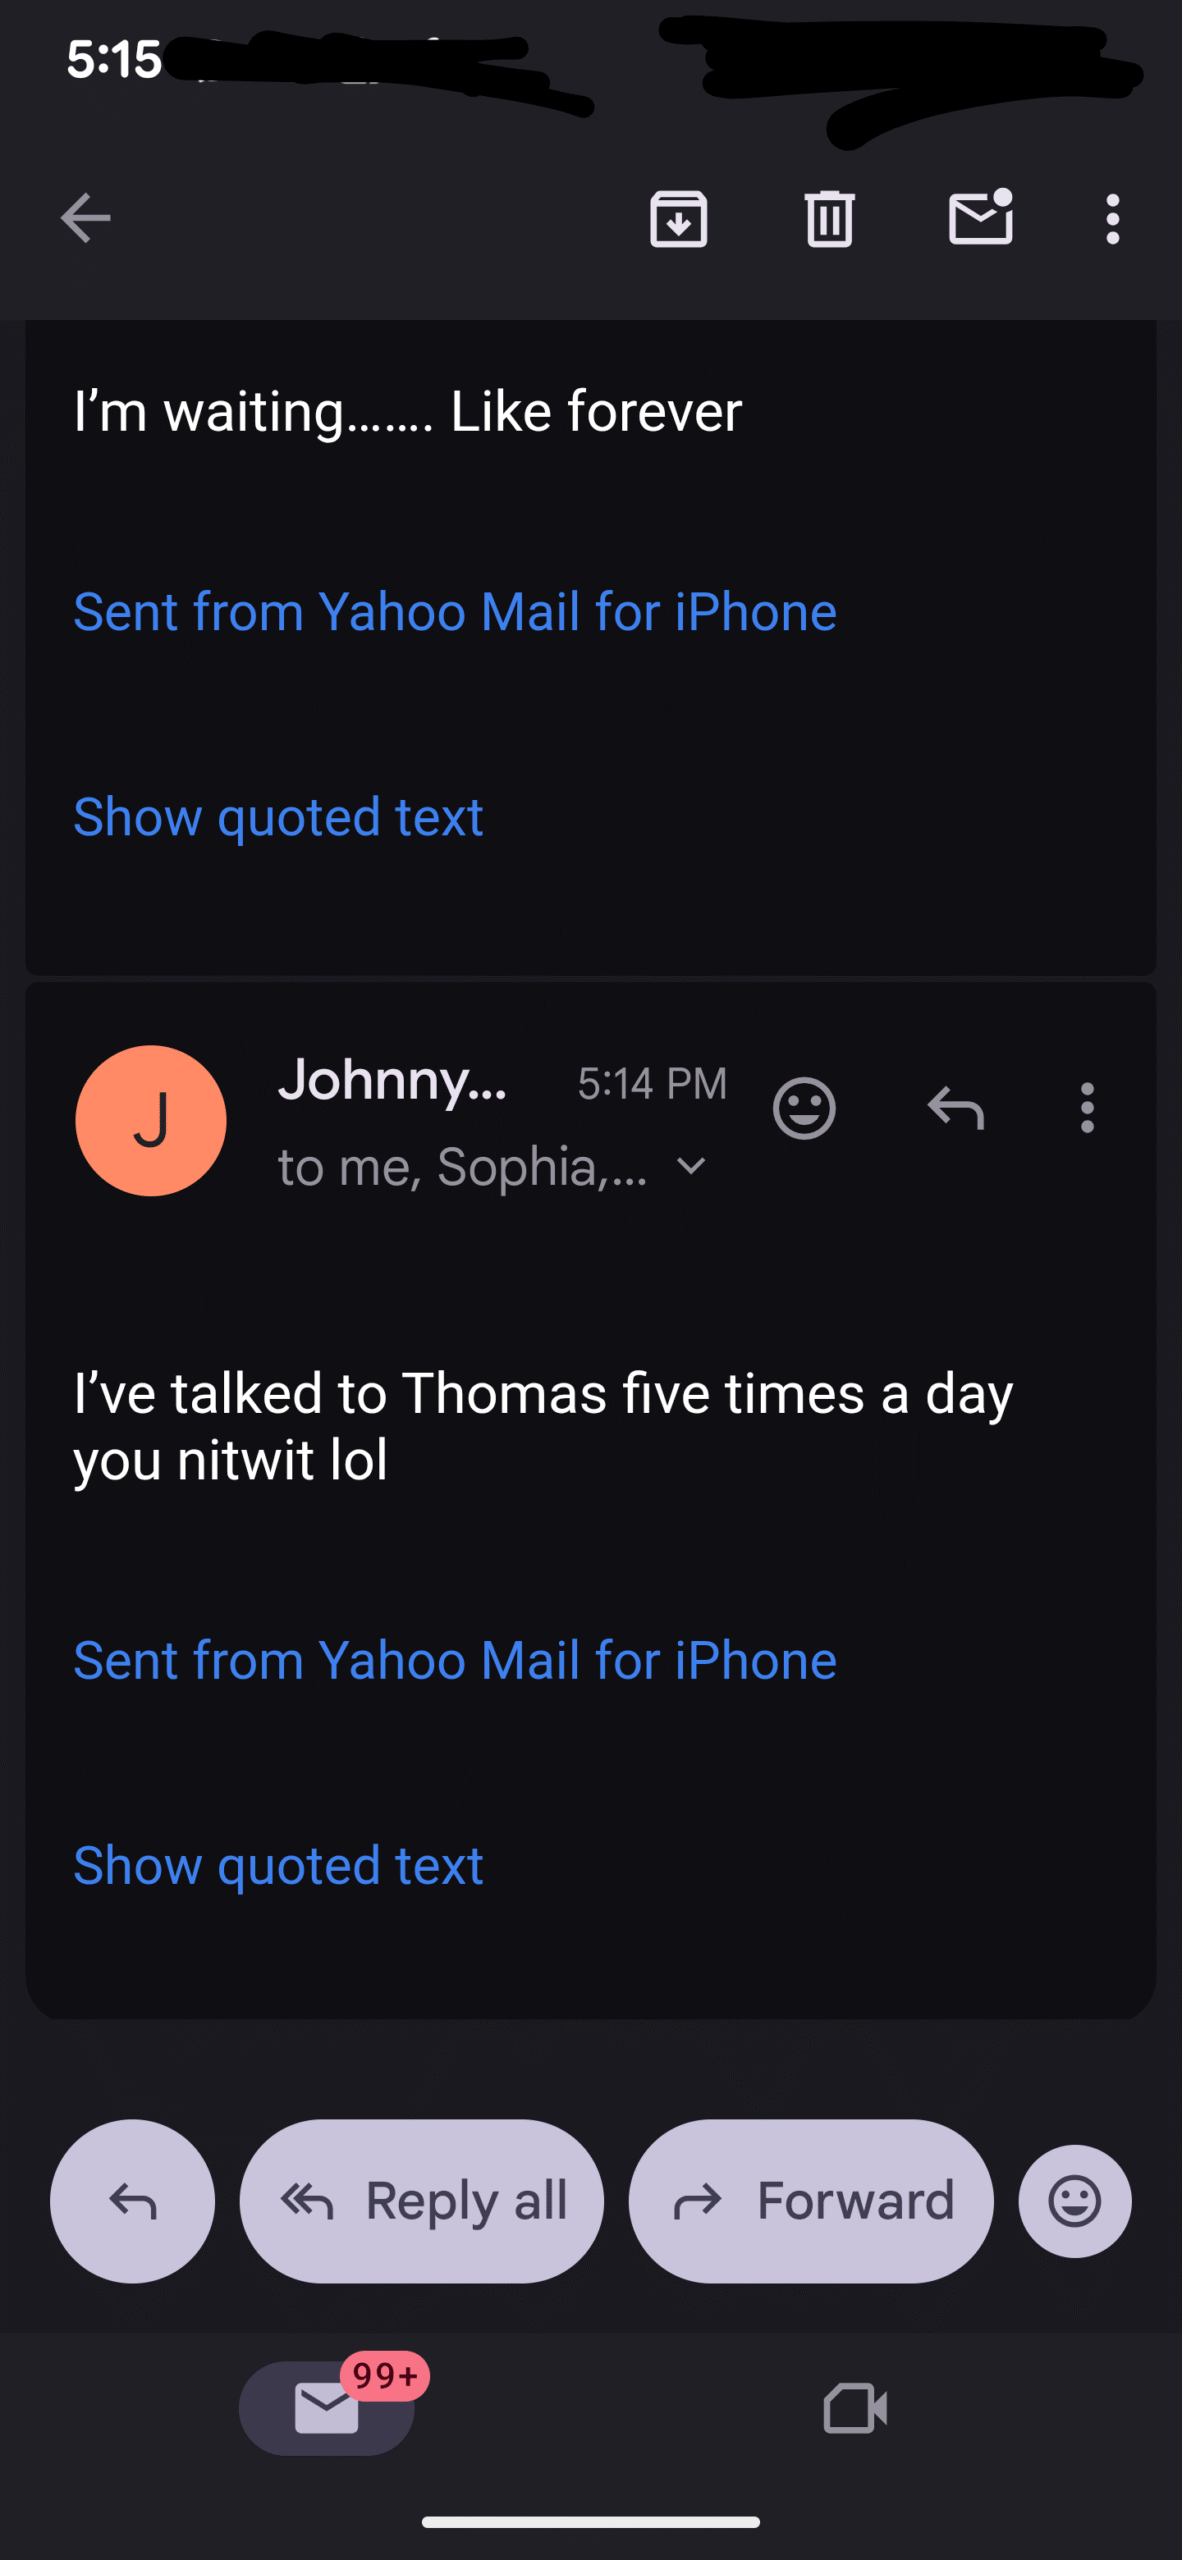Switch to the Meet video tab
Image resolution: width=1182 pixels, height=2560 pixels.
click(855, 2408)
